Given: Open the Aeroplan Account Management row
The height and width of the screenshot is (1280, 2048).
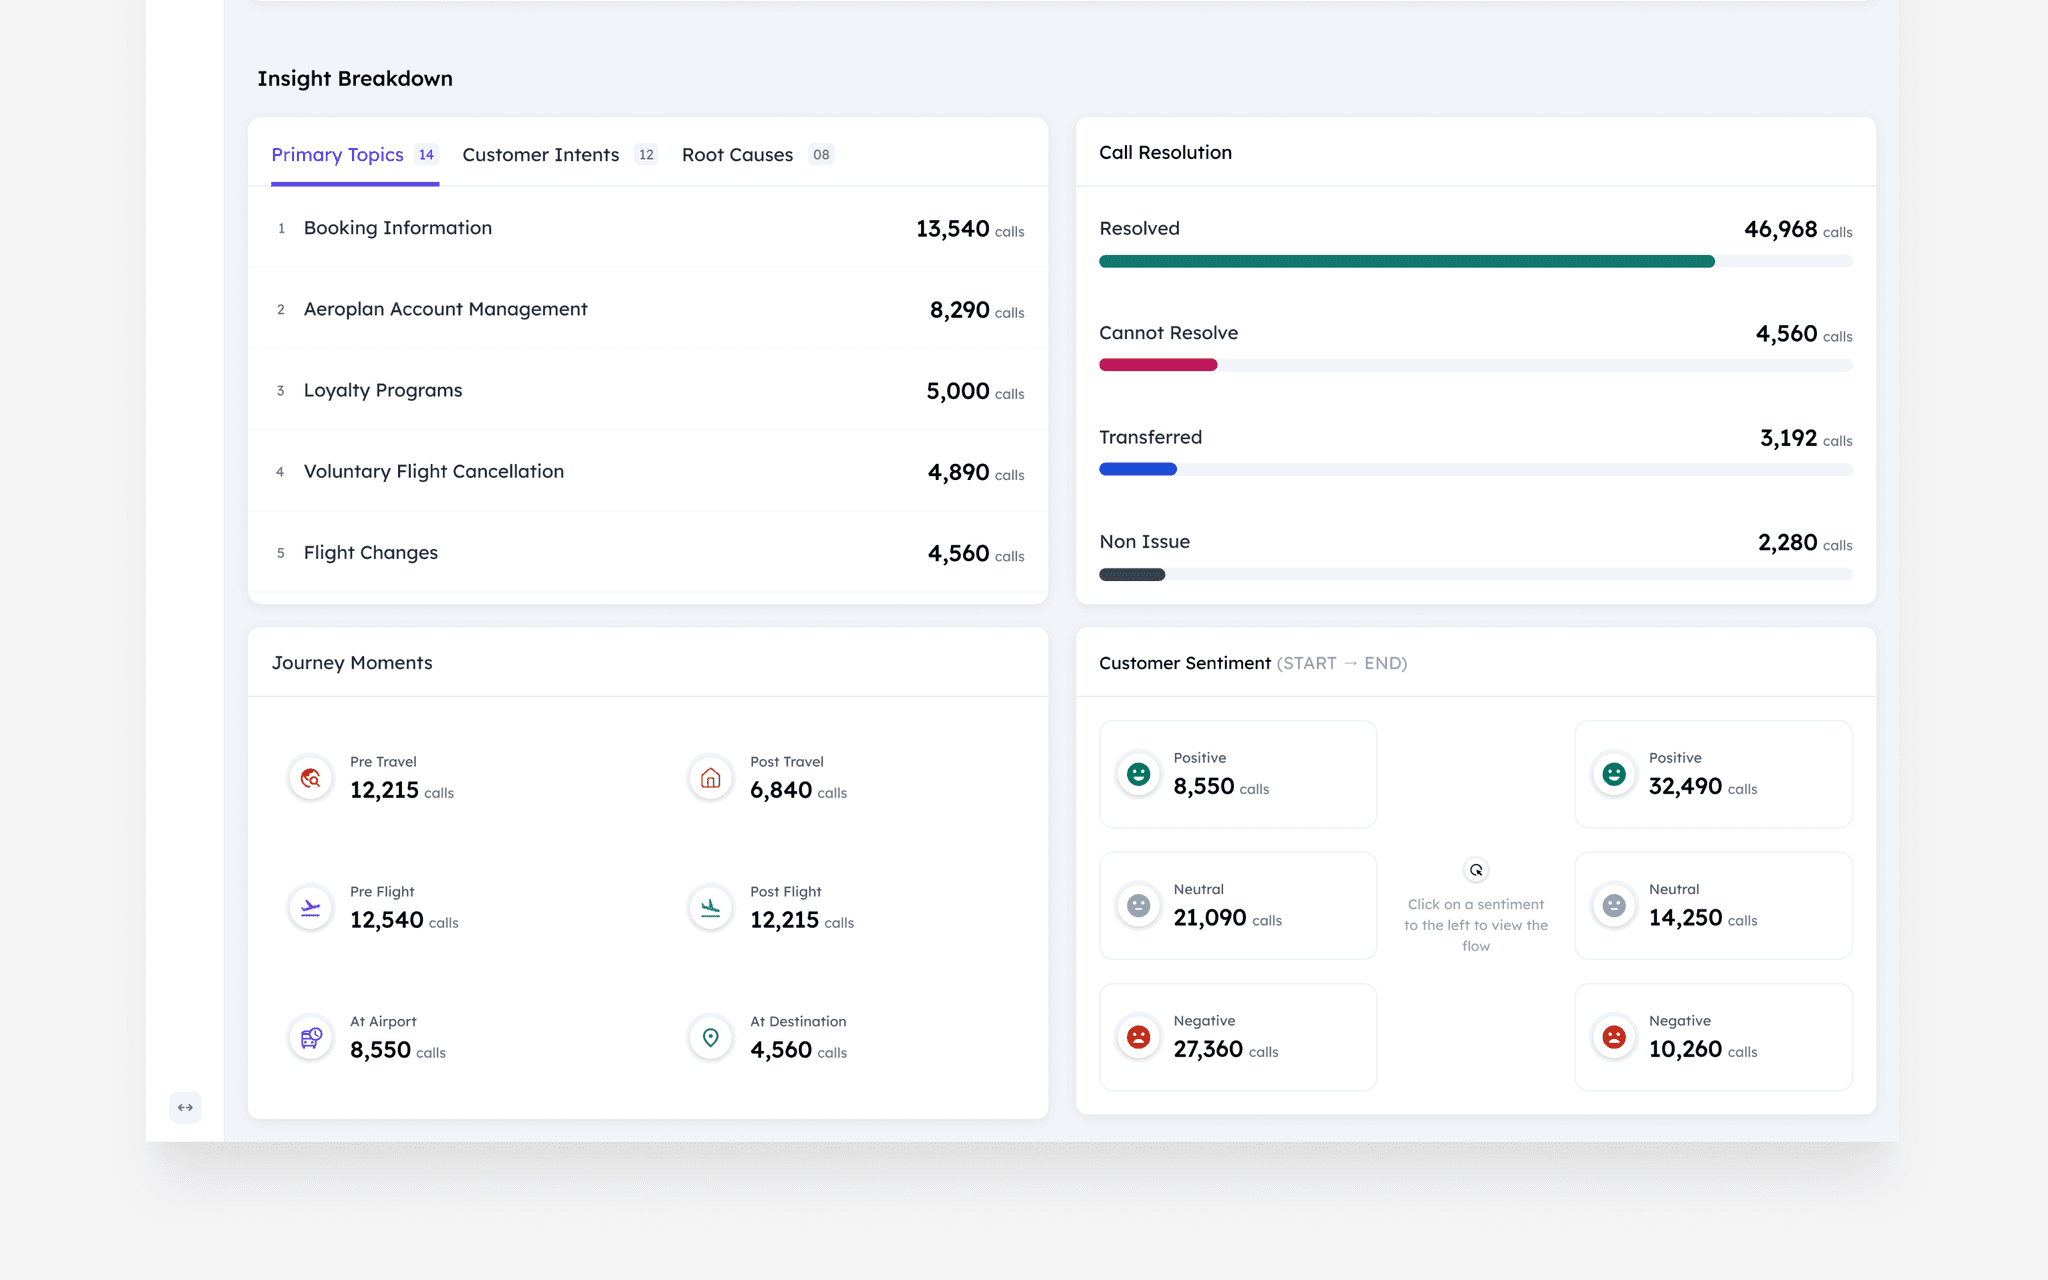Looking at the screenshot, I should (x=647, y=309).
